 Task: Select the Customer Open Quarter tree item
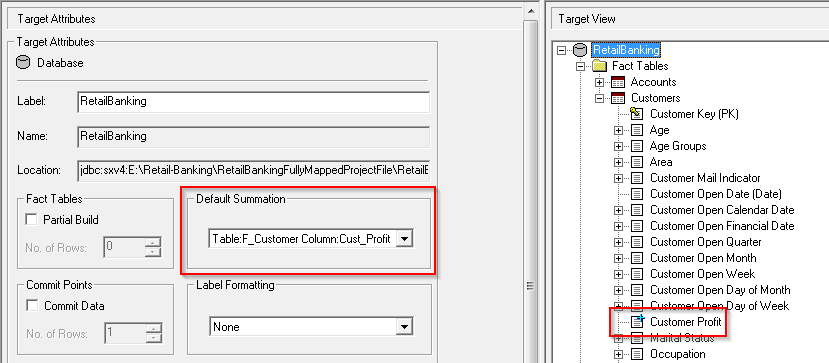pos(705,242)
